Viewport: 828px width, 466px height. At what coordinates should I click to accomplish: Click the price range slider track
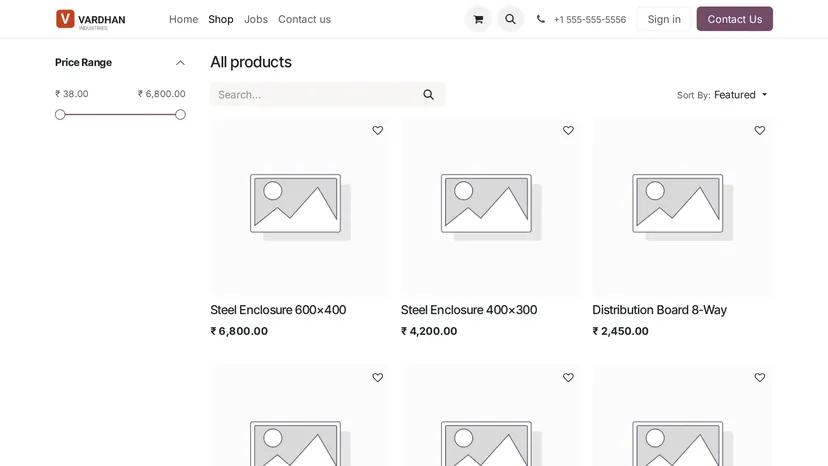(120, 115)
